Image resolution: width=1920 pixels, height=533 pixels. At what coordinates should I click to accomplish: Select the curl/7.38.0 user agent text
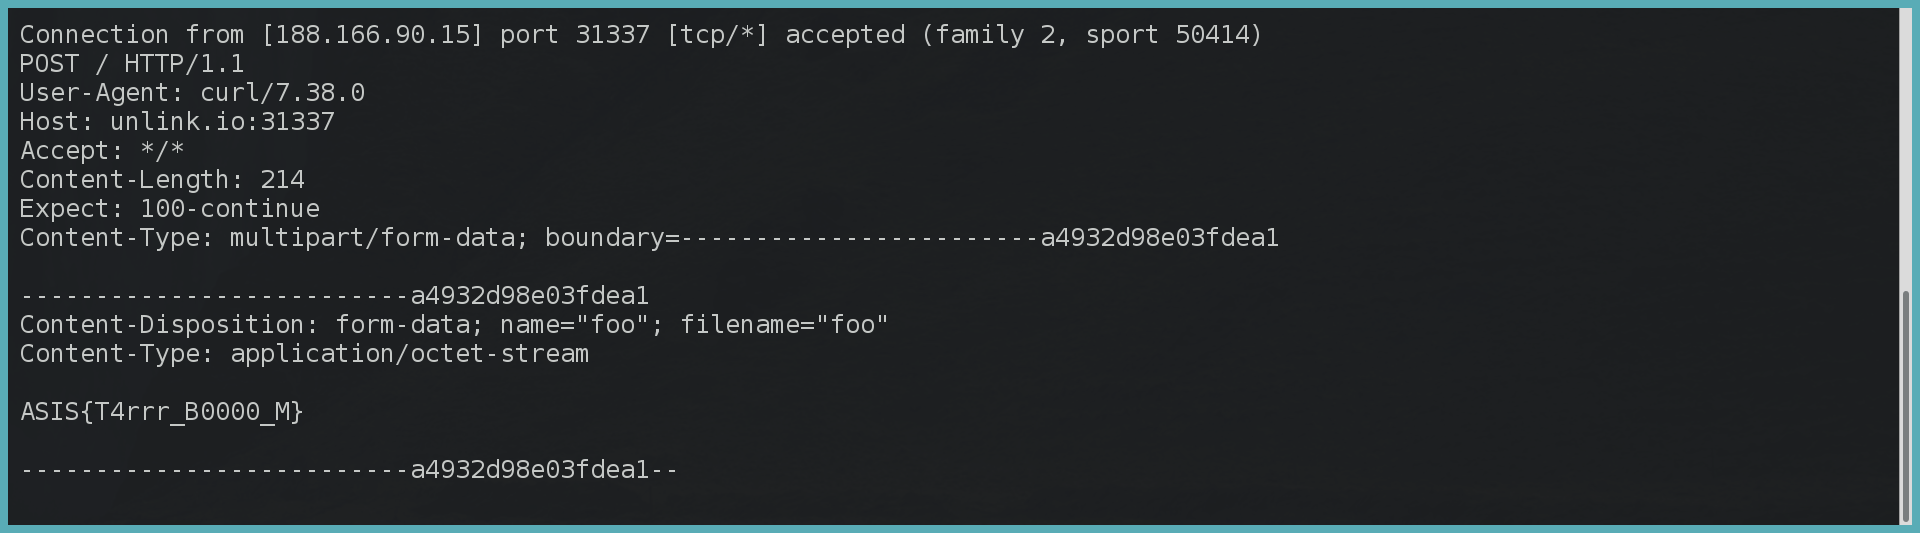(x=283, y=93)
